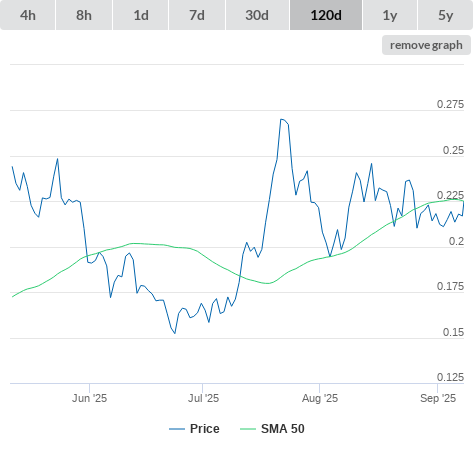The width and height of the screenshot is (474, 455).
Task: Click the Aug '25 x-axis label
Action: pos(320,398)
